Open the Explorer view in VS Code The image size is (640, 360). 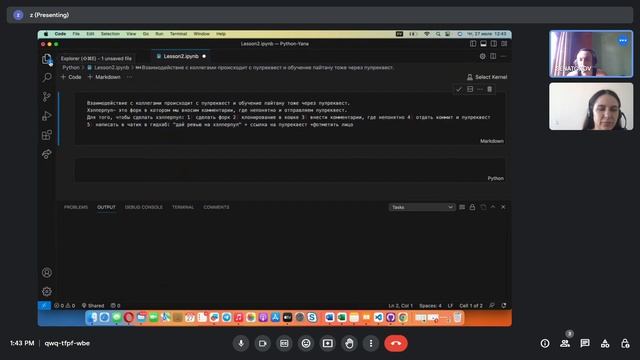pos(47,59)
